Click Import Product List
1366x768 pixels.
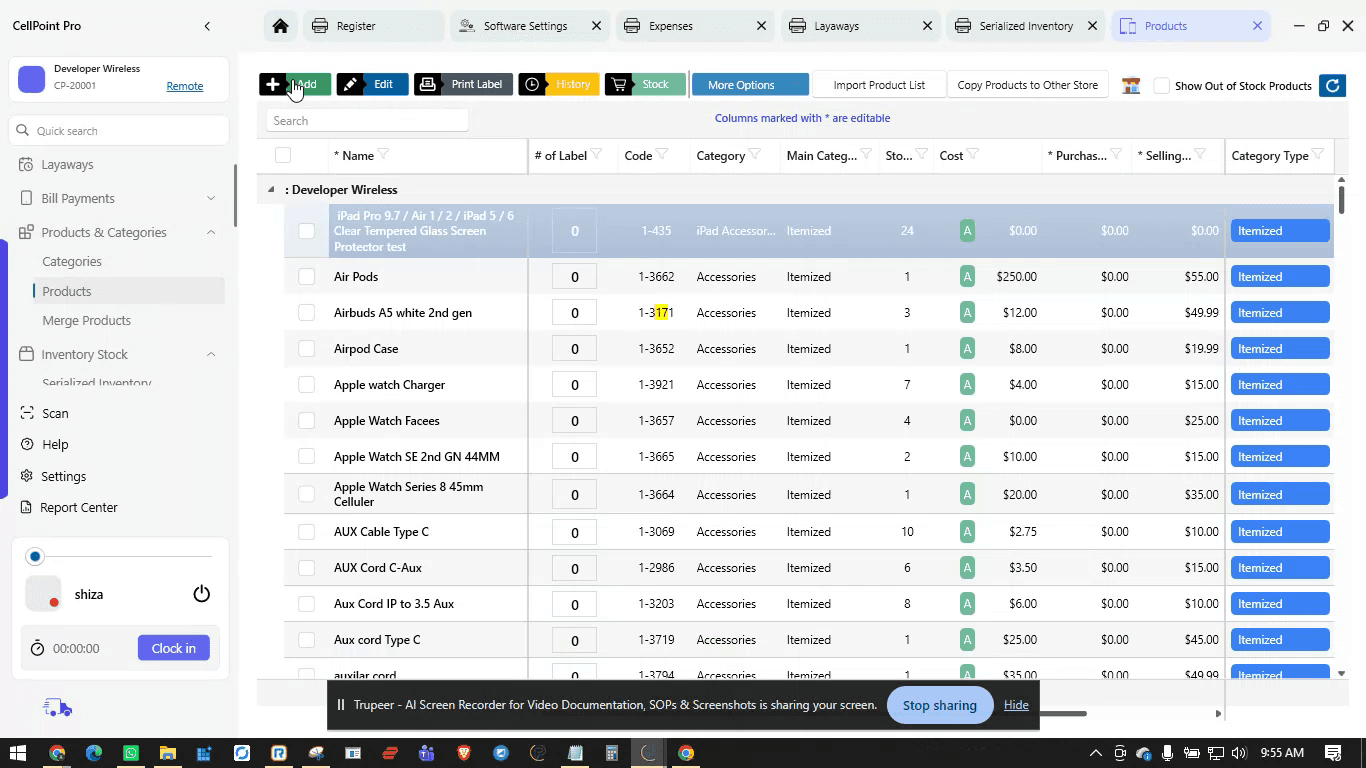pos(879,85)
